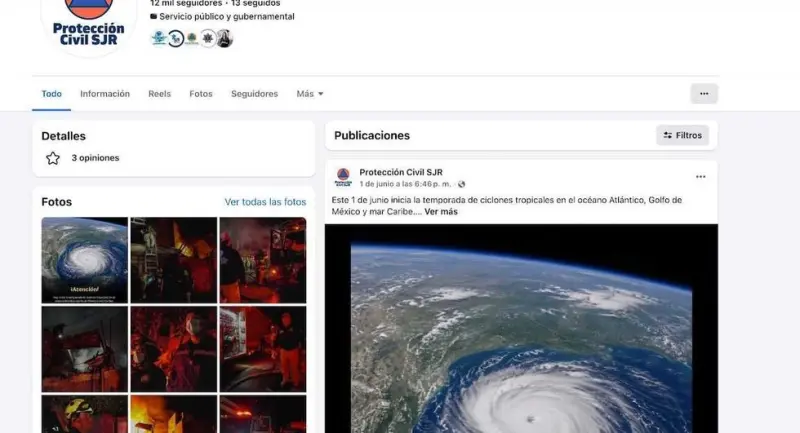Click the post author's small avatar icon
The width and height of the screenshot is (800, 433).
tap(343, 177)
